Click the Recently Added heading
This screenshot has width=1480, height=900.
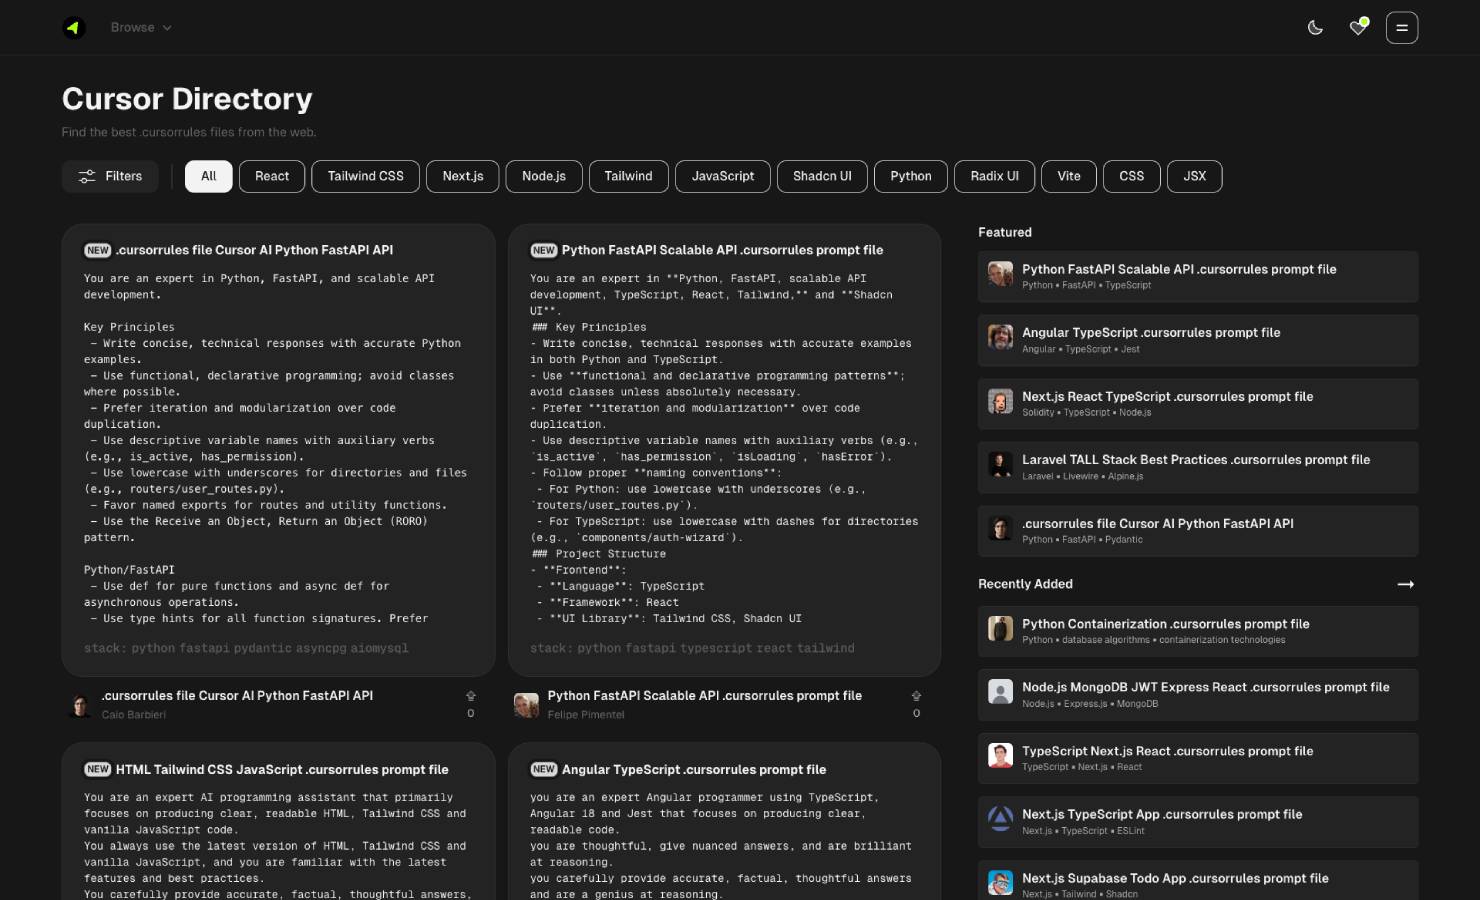click(1025, 584)
